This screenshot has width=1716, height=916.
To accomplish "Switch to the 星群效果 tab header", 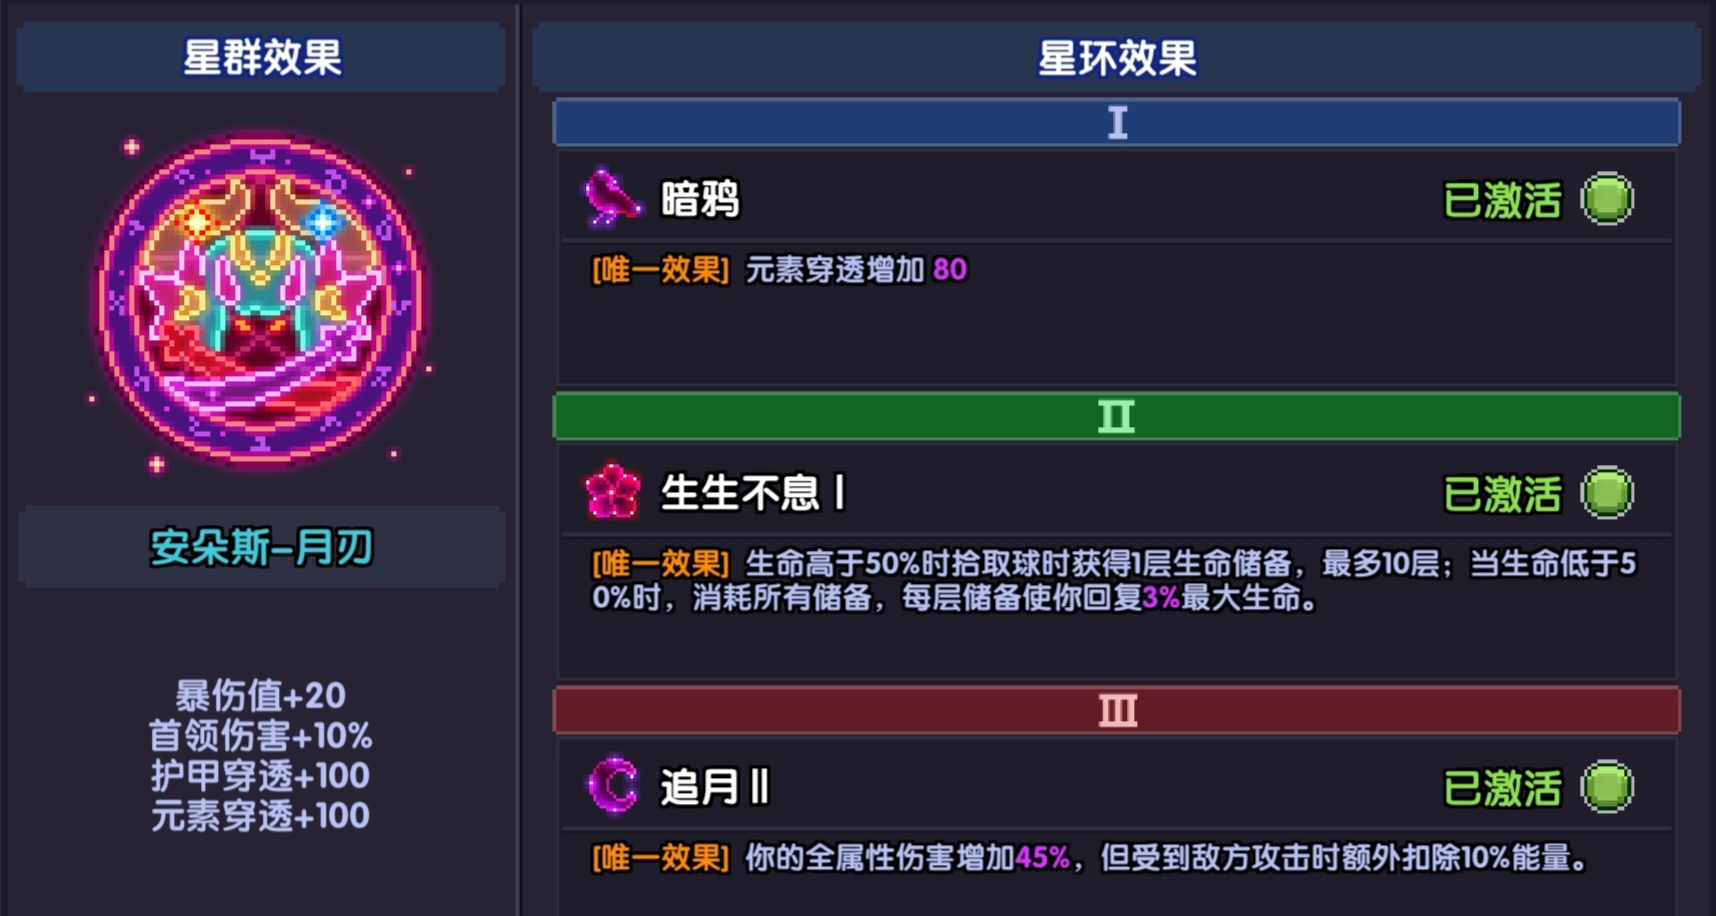I will click(261, 57).
